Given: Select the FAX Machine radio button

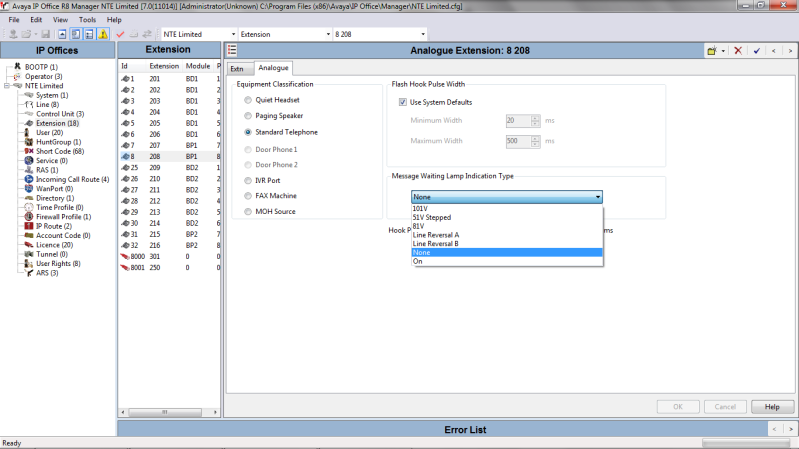Looking at the screenshot, I should coord(248,196).
